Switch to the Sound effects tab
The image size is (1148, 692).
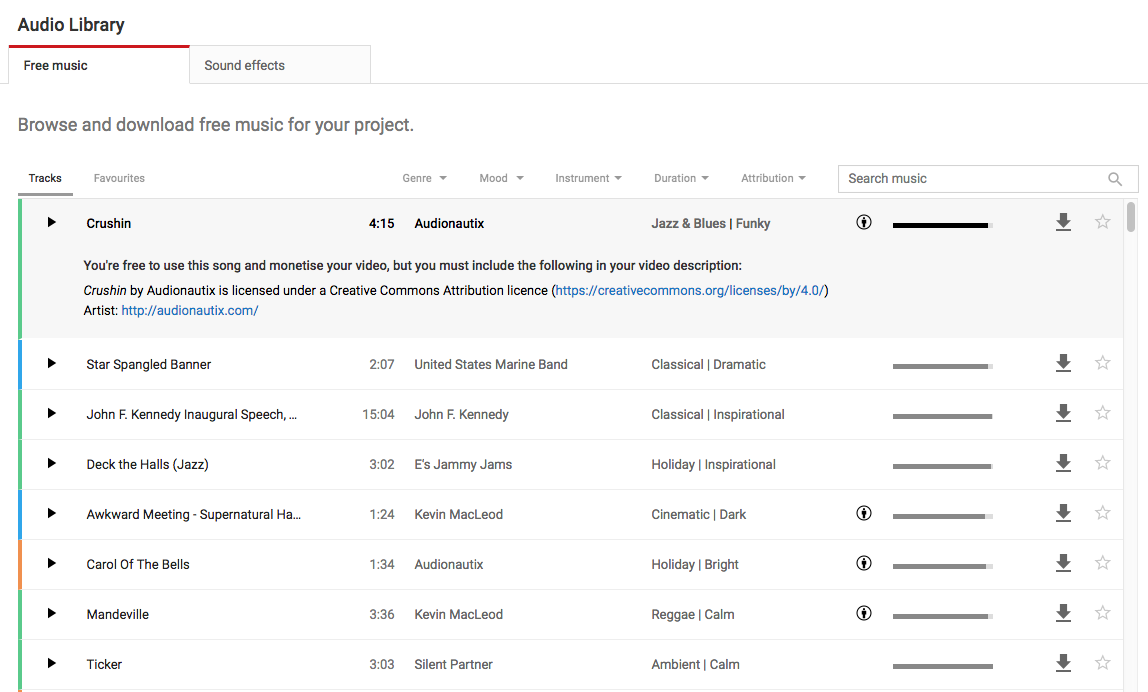click(x=245, y=65)
